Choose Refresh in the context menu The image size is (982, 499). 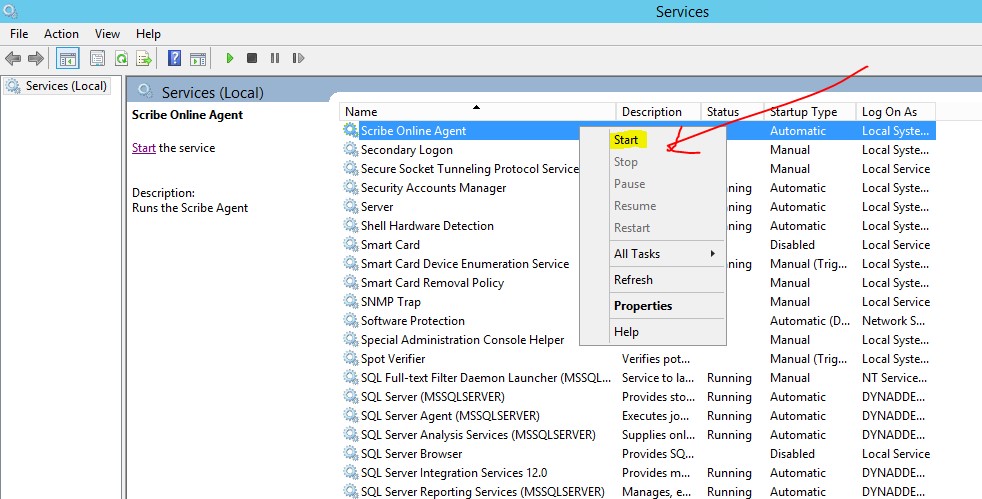coord(633,280)
